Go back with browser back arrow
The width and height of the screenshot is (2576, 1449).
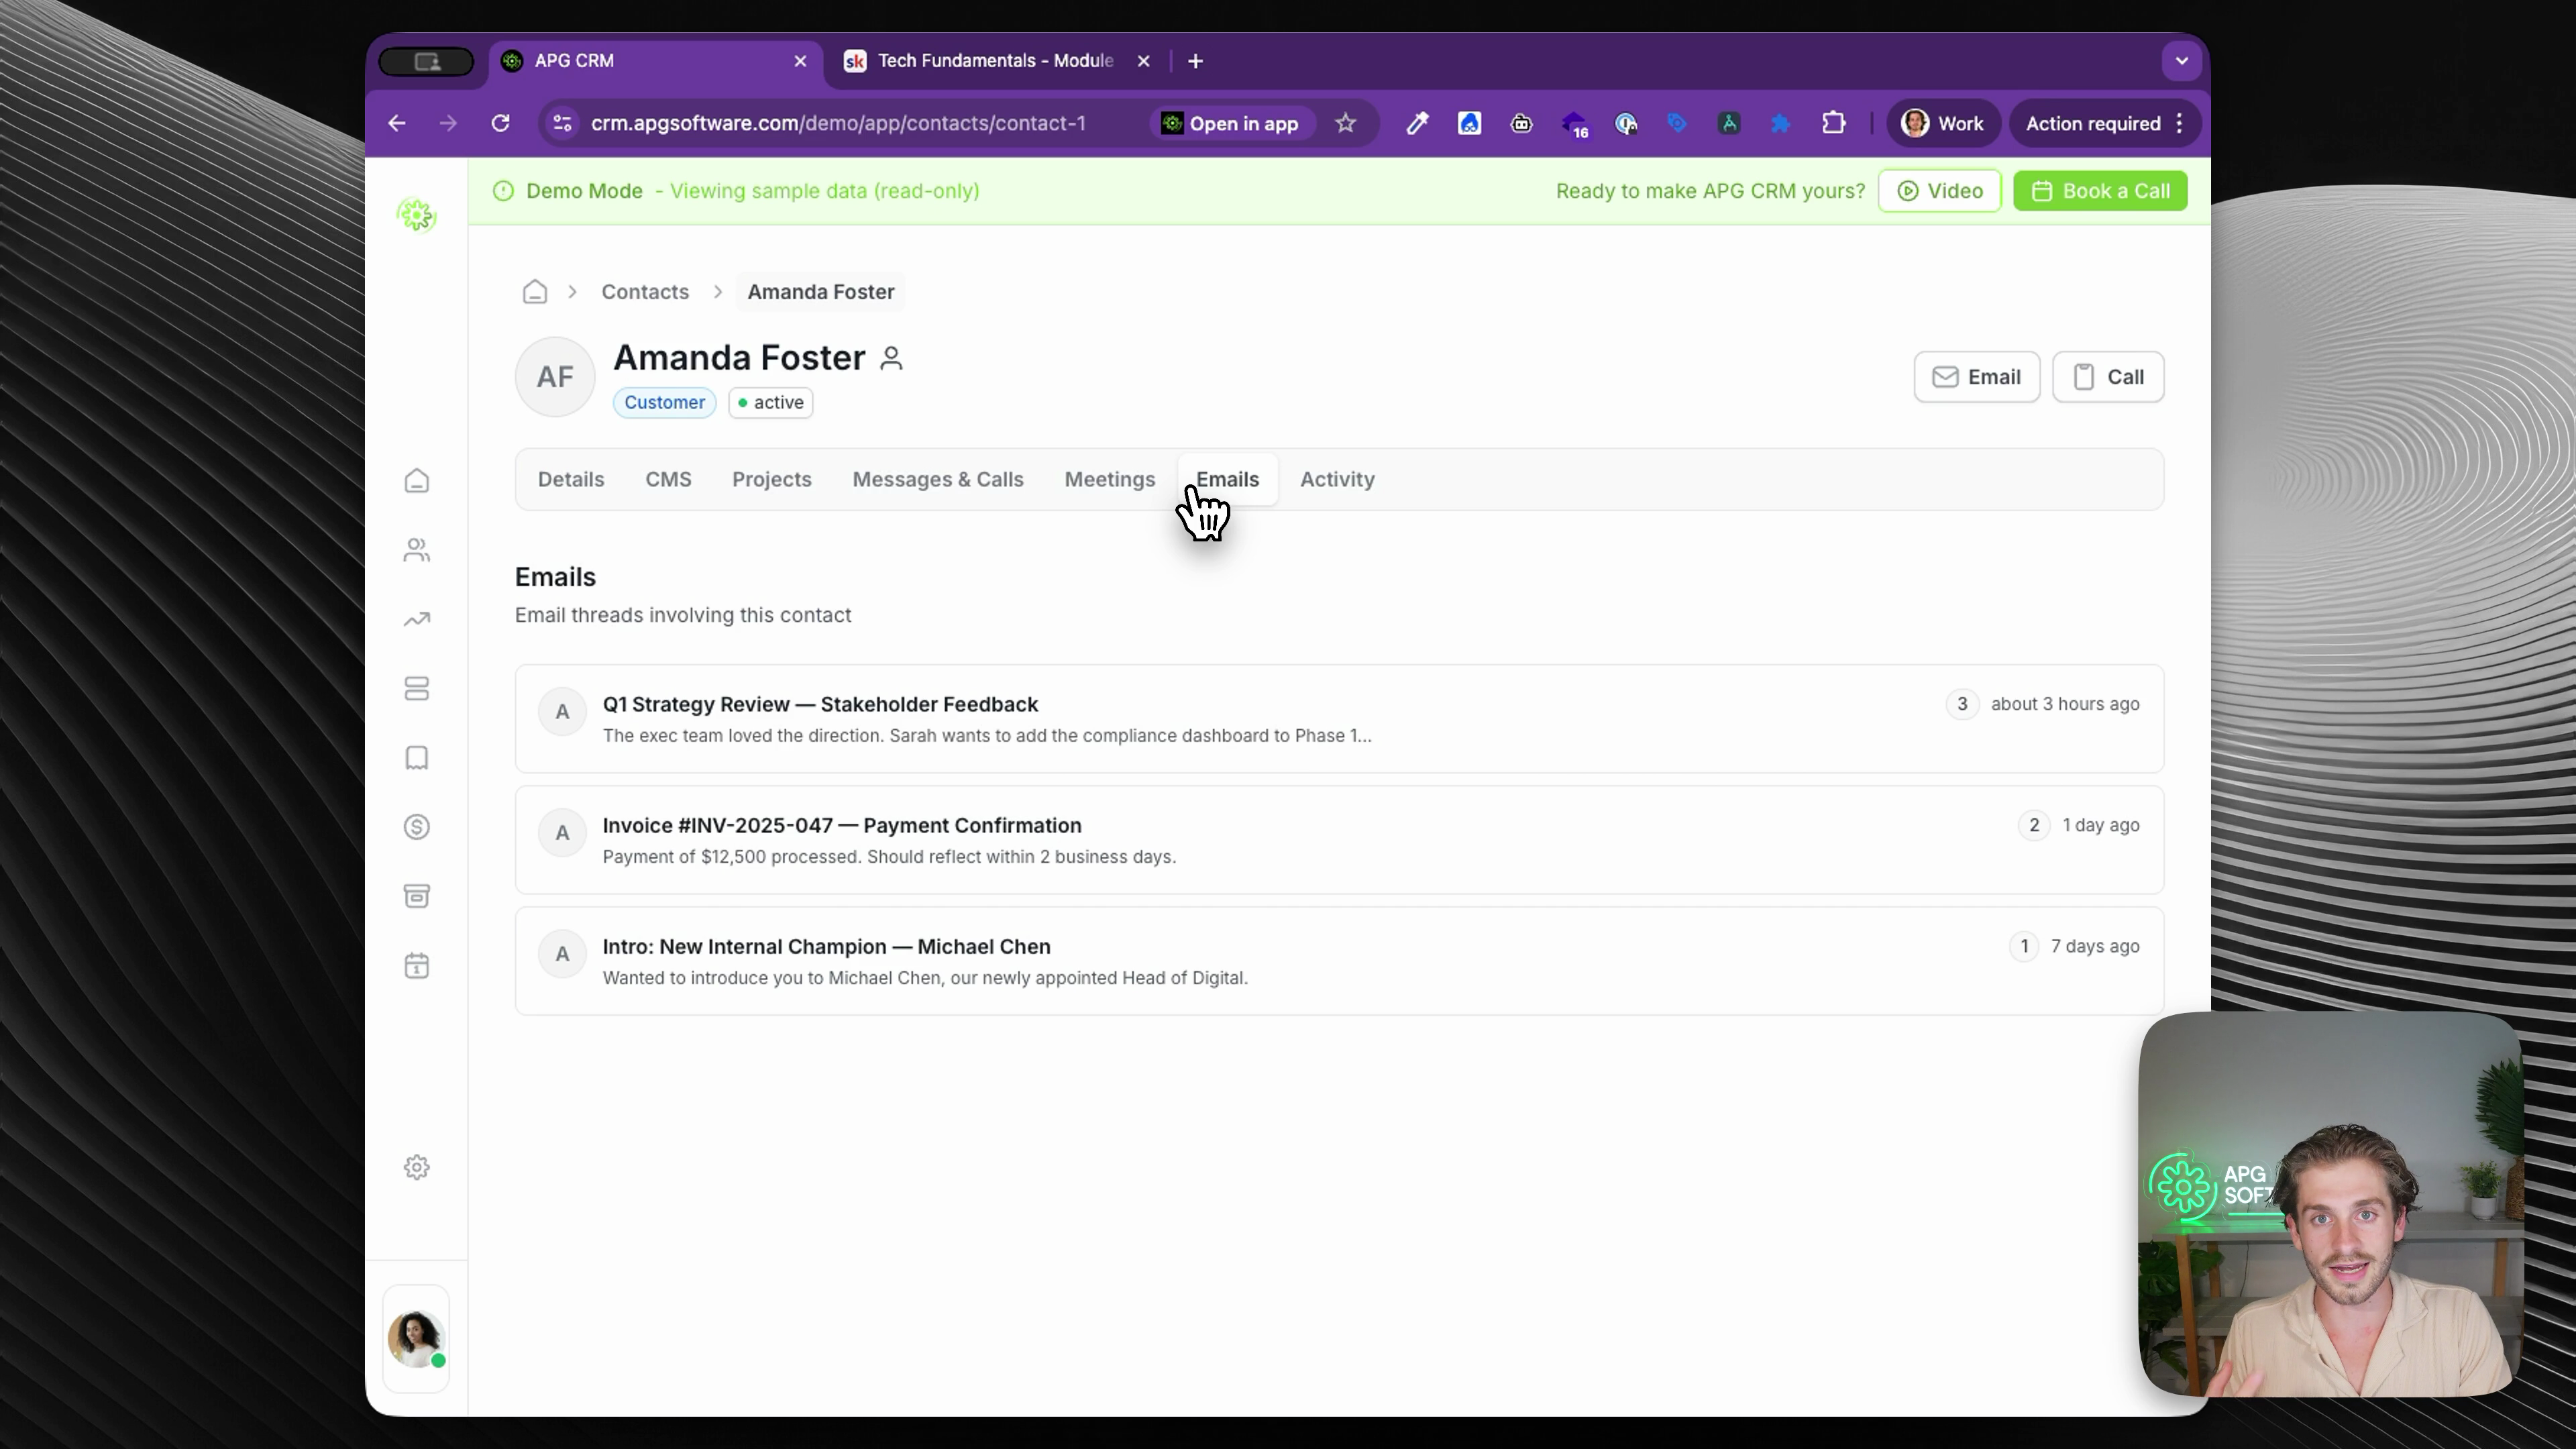tap(397, 123)
